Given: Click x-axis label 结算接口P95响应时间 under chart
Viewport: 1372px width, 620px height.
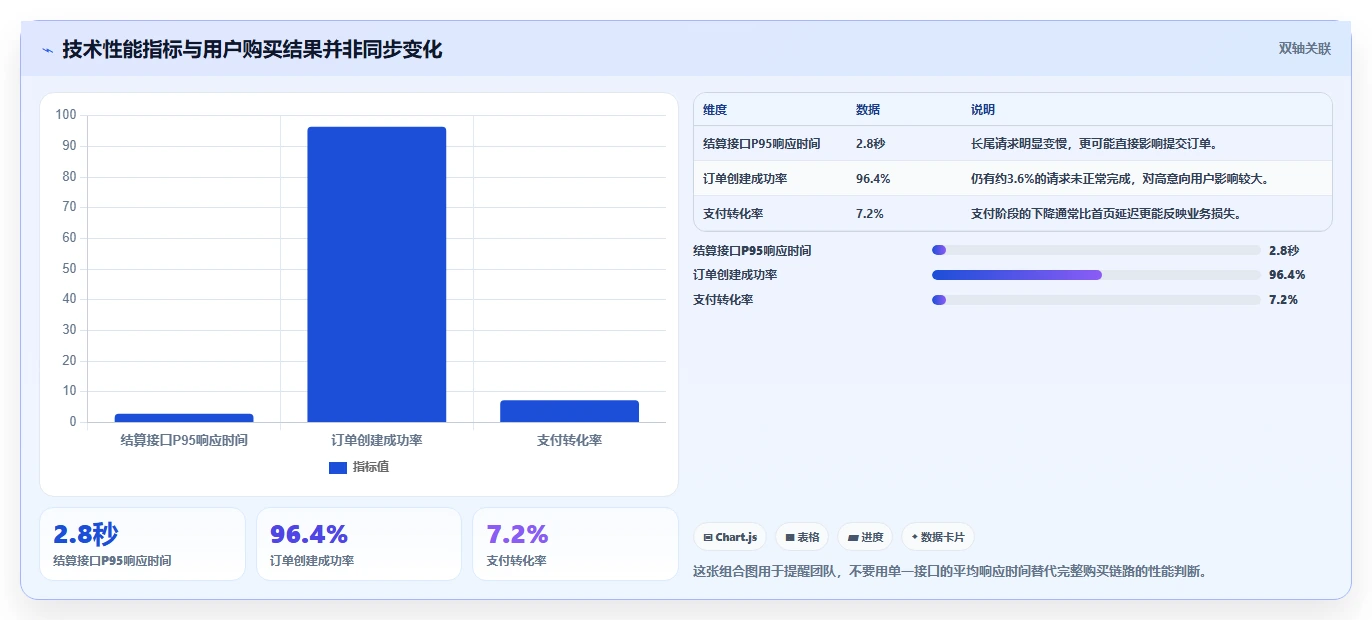Looking at the screenshot, I should click(x=184, y=440).
